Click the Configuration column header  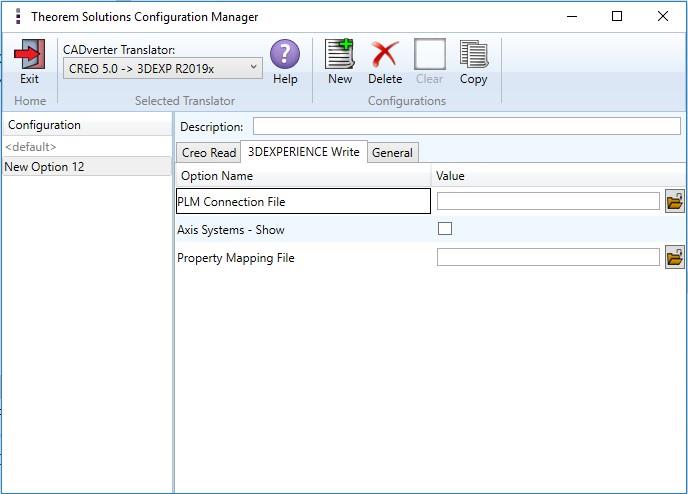pyautogui.click(x=86, y=125)
